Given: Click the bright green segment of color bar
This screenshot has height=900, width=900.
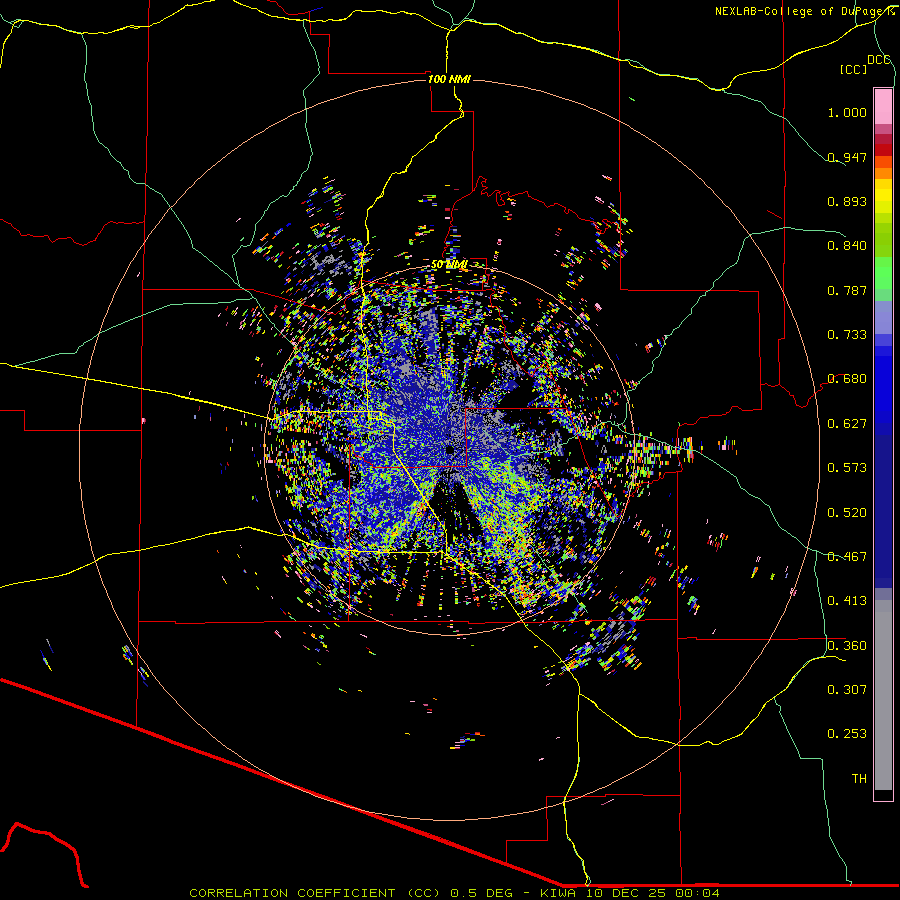Looking at the screenshot, I should (883, 273).
